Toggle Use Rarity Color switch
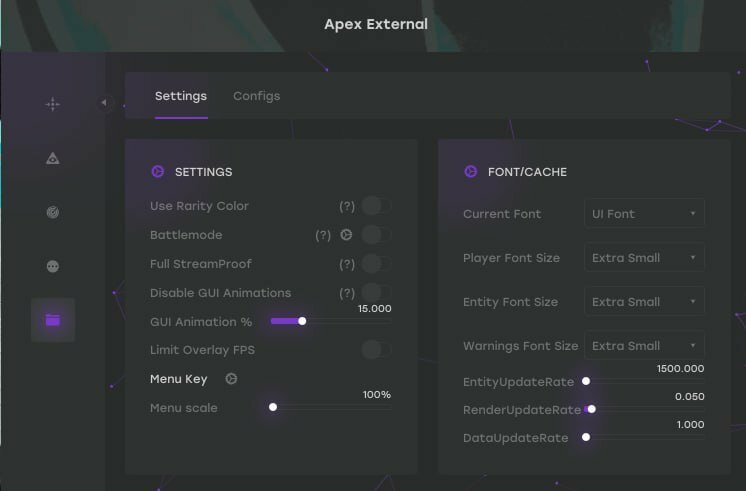Image resolution: width=746 pixels, height=491 pixels. pos(376,206)
